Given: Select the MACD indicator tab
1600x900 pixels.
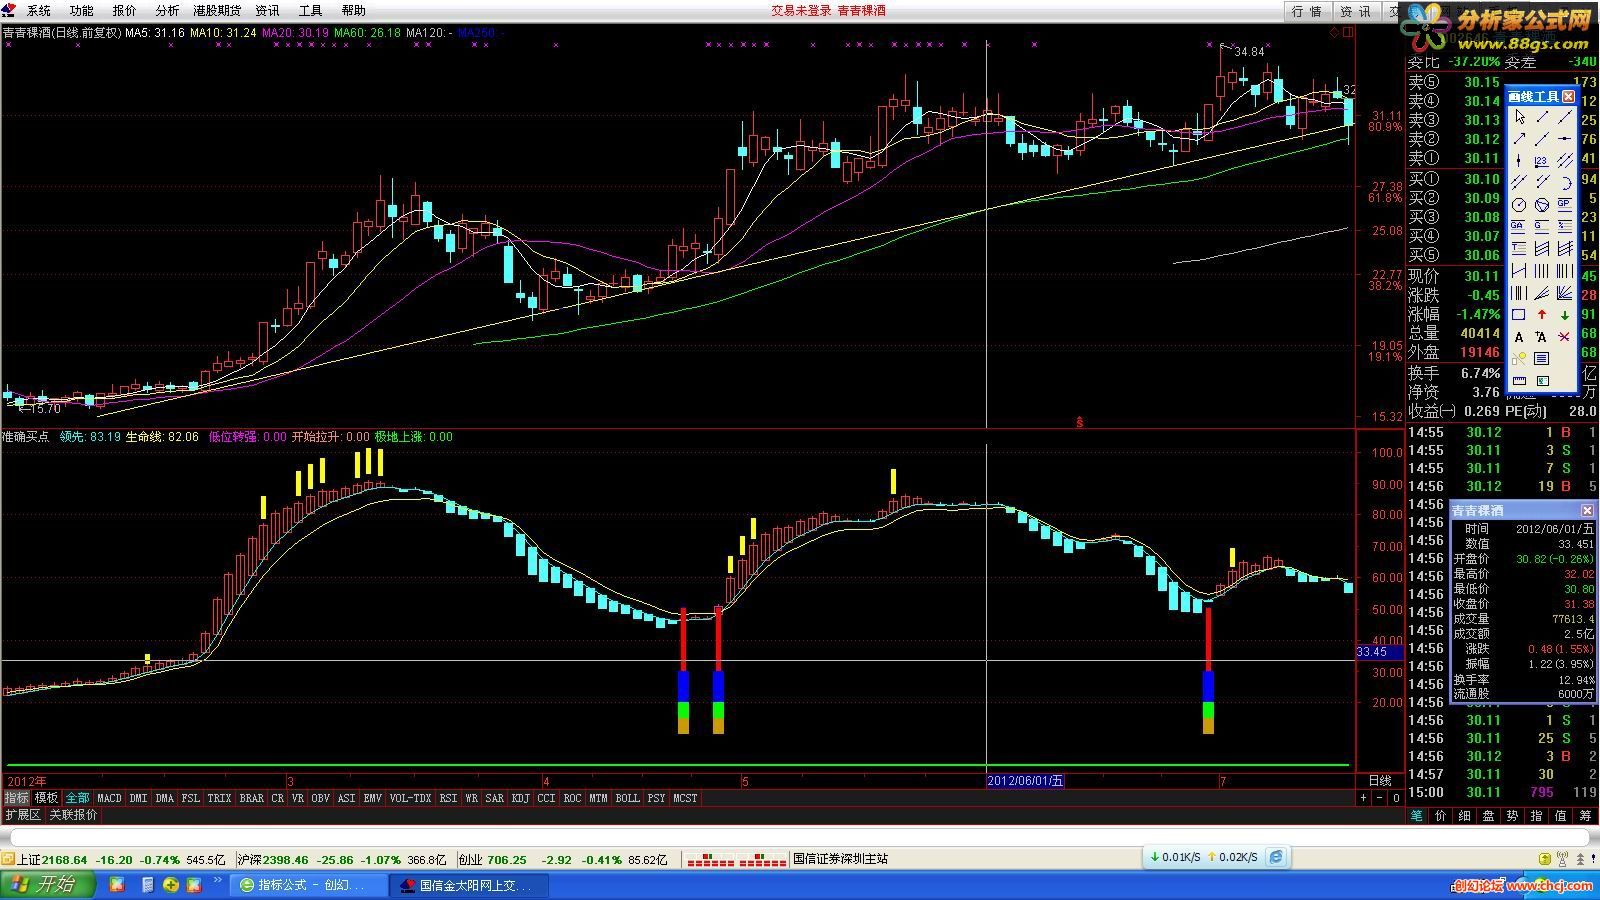Looking at the screenshot, I should click(109, 798).
